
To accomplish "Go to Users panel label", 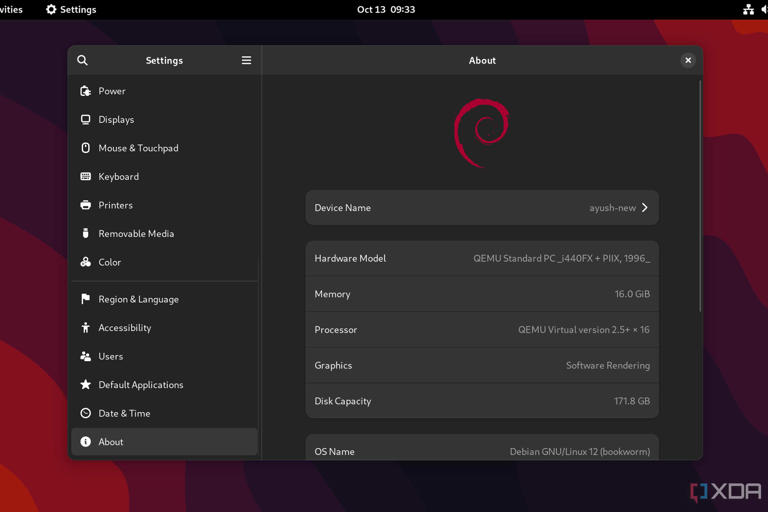I will pyautogui.click(x=111, y=356).
